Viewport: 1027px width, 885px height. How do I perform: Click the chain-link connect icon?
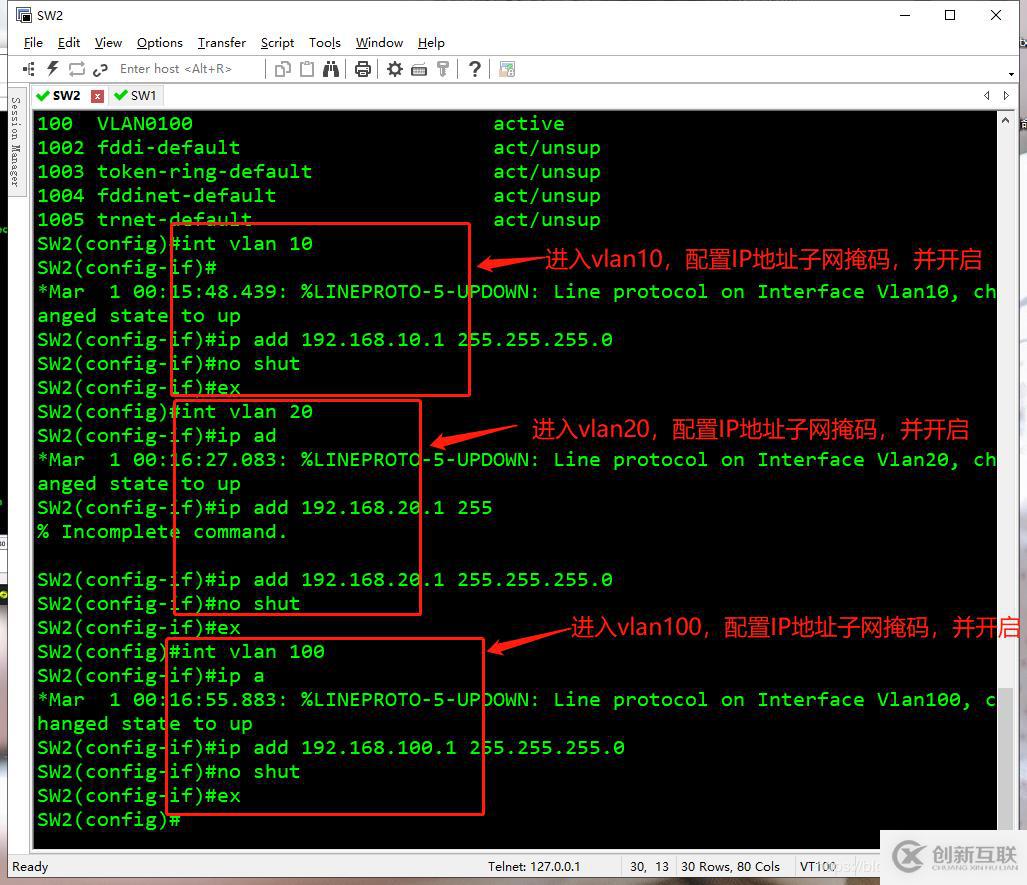(100, 69)
